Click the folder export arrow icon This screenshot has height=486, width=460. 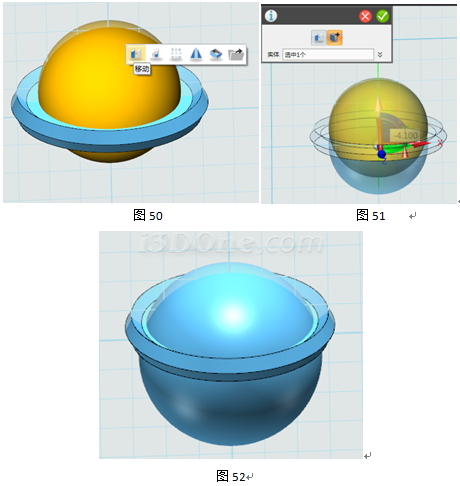pyautogui.click(x=236, y=54)
